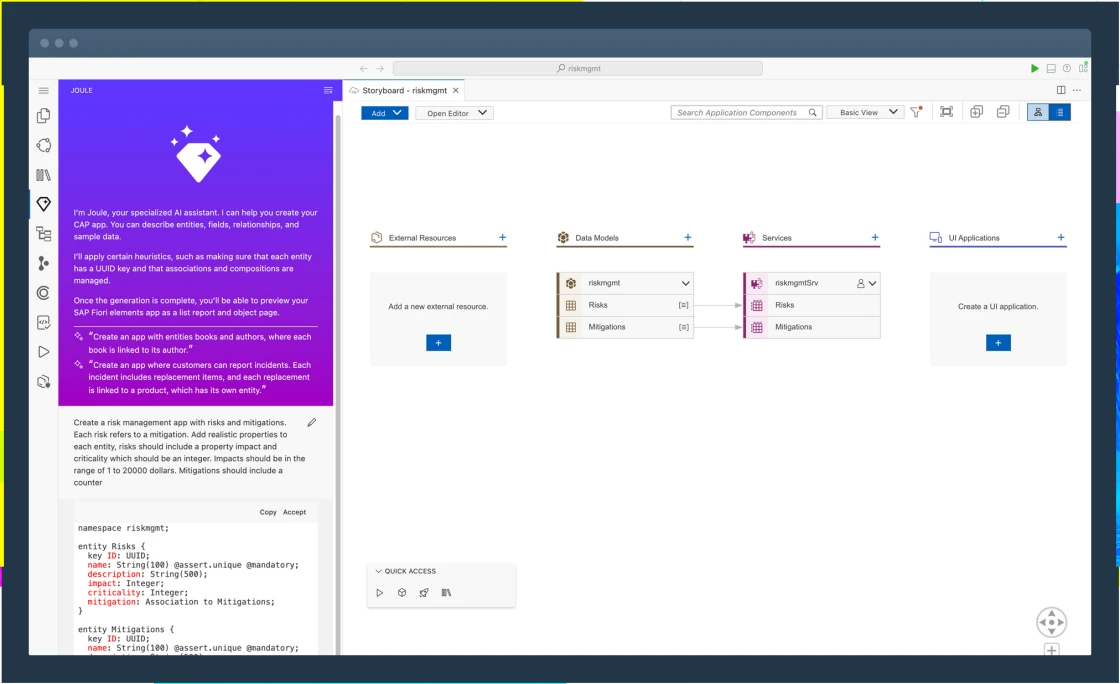
Task: Open Joule panel options menu icon
Action: pyautogui.click(x=328, y=91)
